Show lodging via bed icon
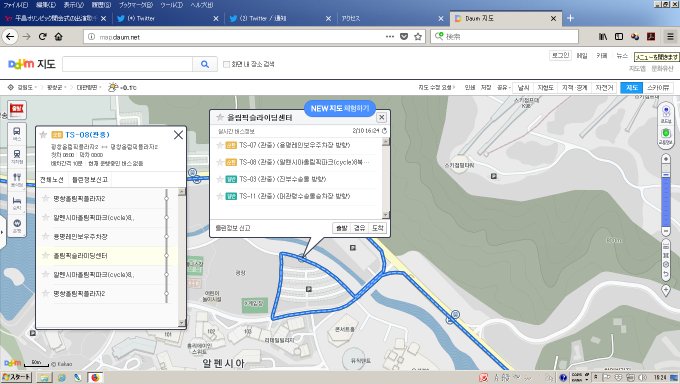Screen dimensions: 680x384 (x=16, y=203)
